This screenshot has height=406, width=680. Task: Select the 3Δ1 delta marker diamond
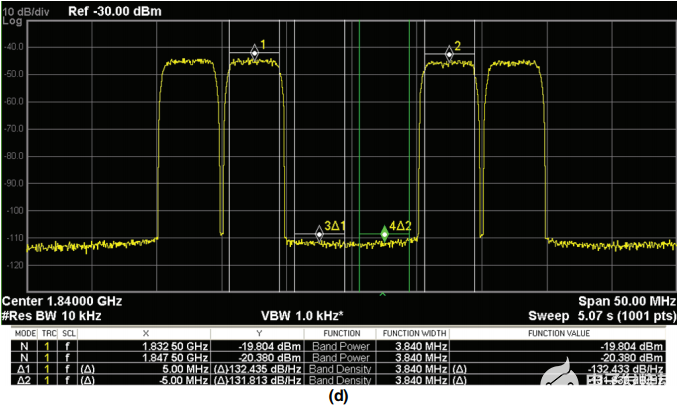pos(319,234)
